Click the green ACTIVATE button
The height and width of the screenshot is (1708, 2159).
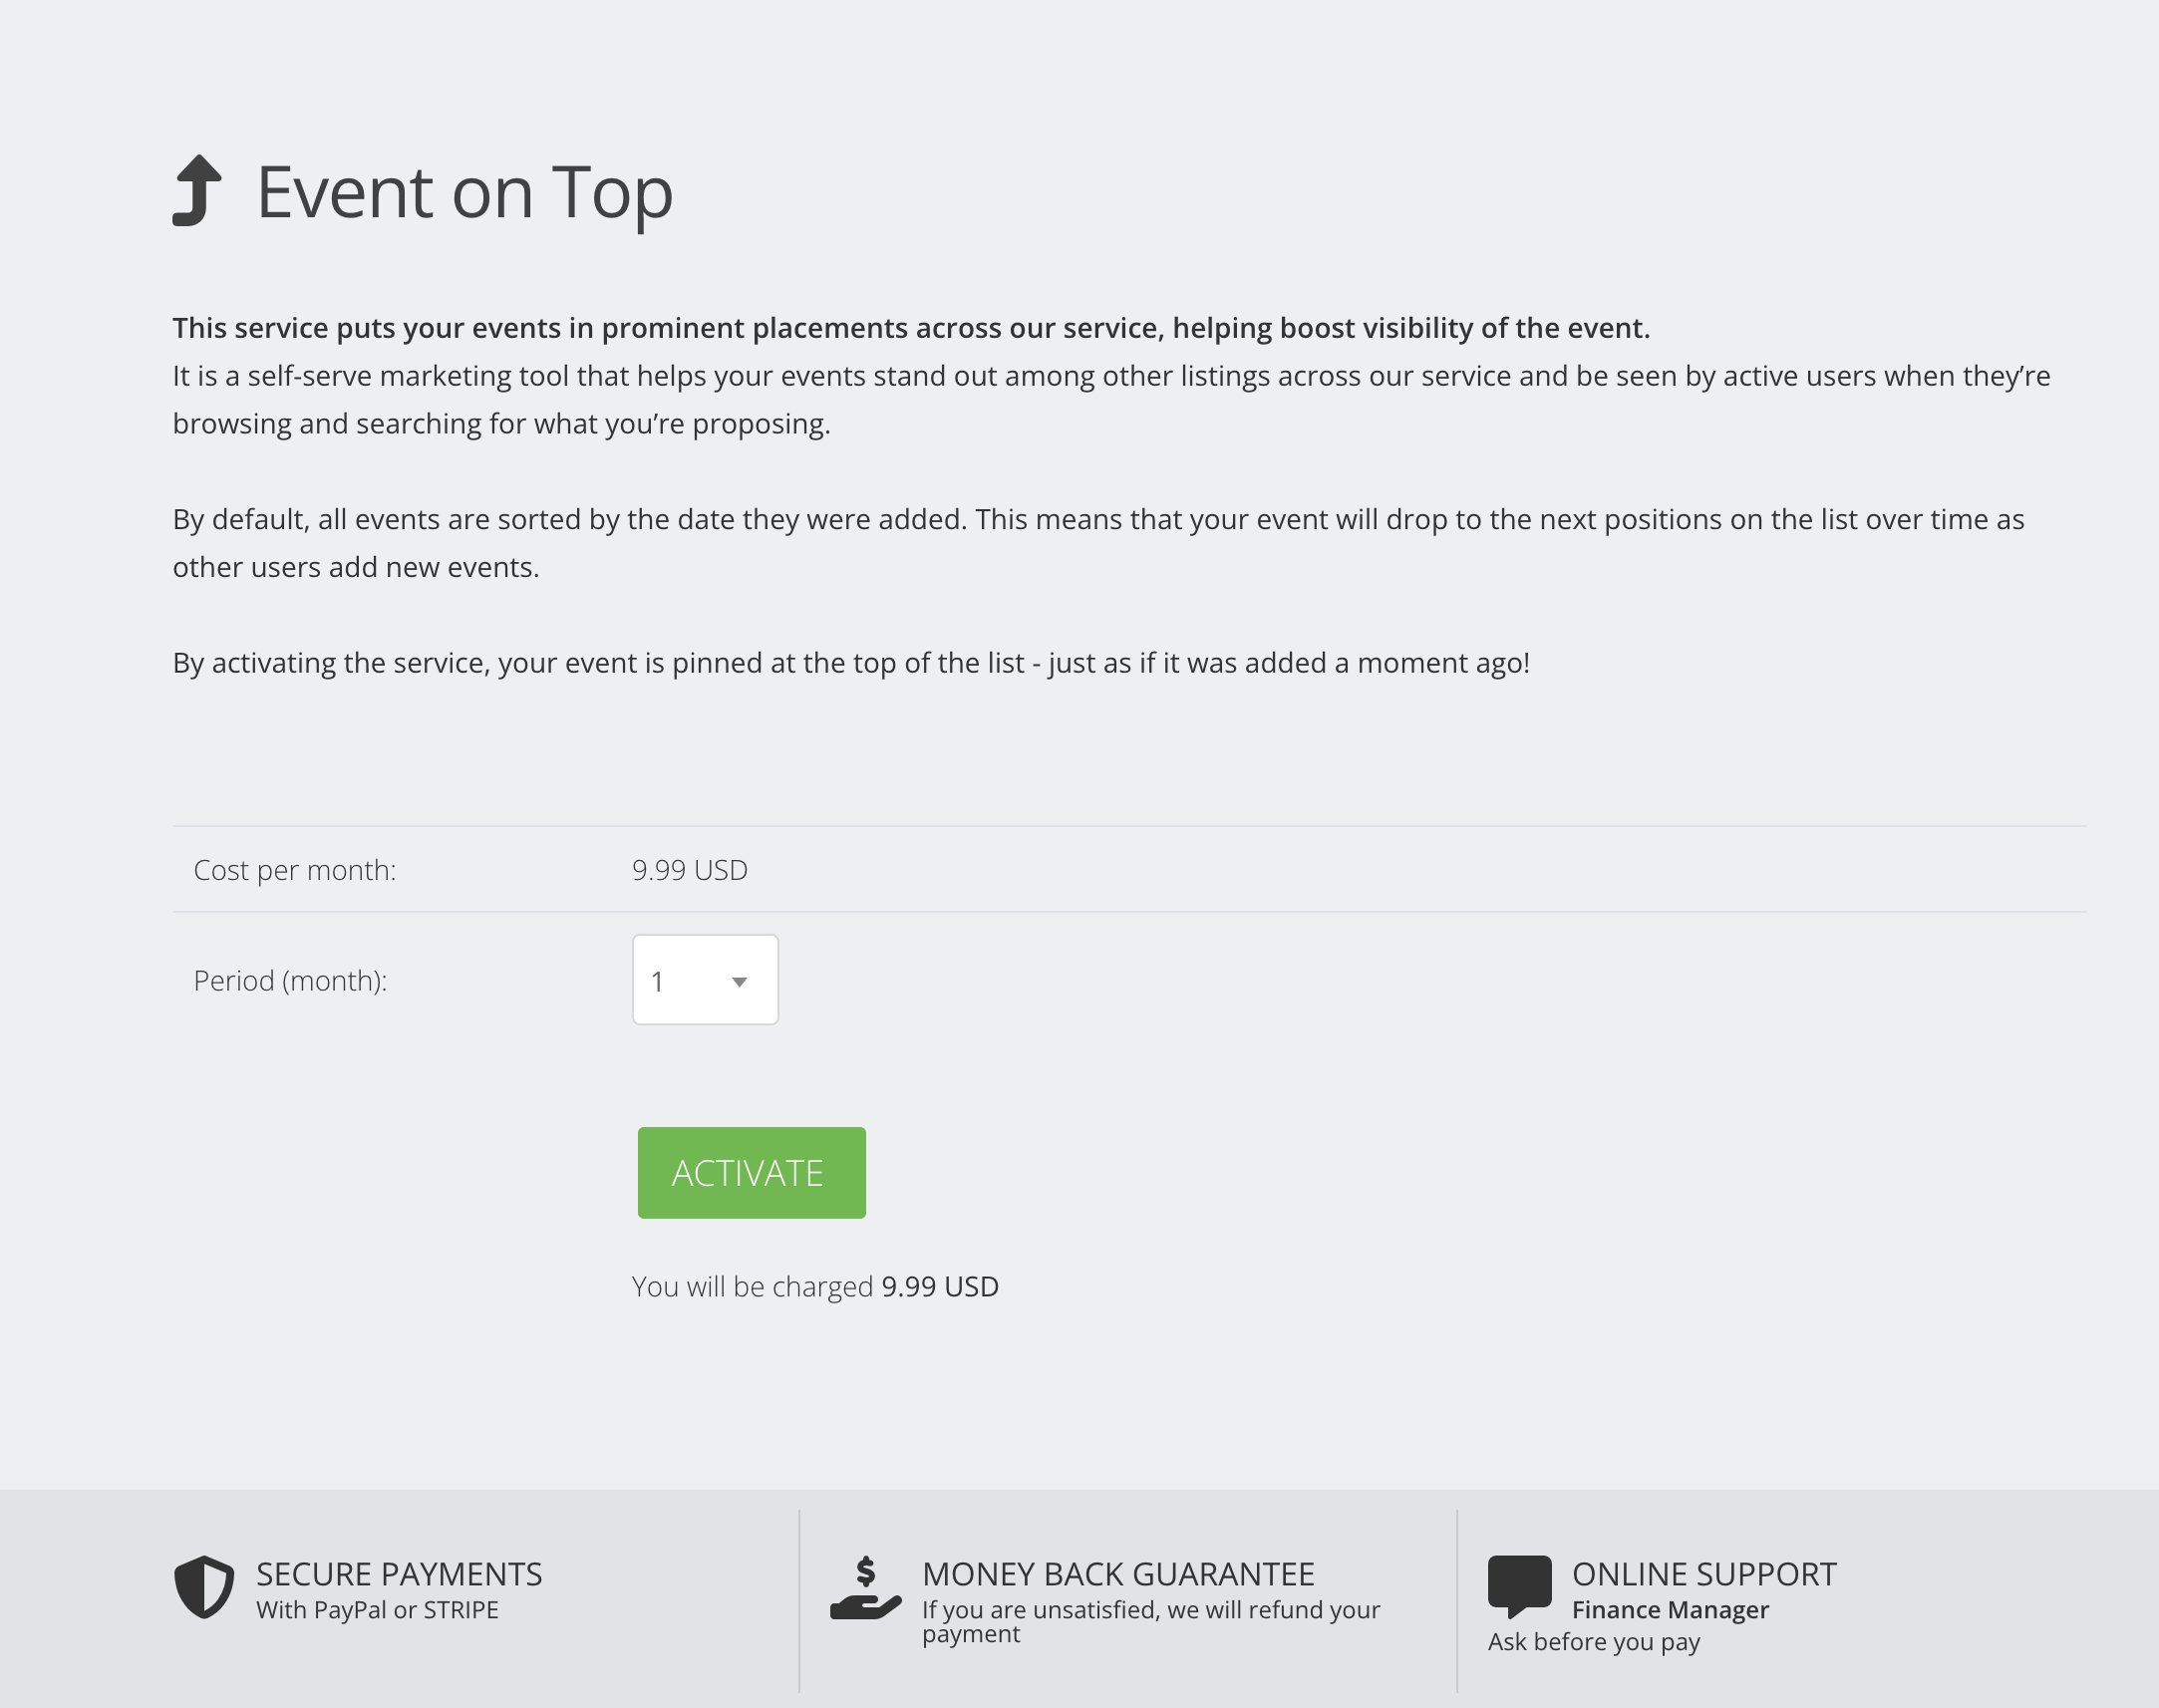752,1173
